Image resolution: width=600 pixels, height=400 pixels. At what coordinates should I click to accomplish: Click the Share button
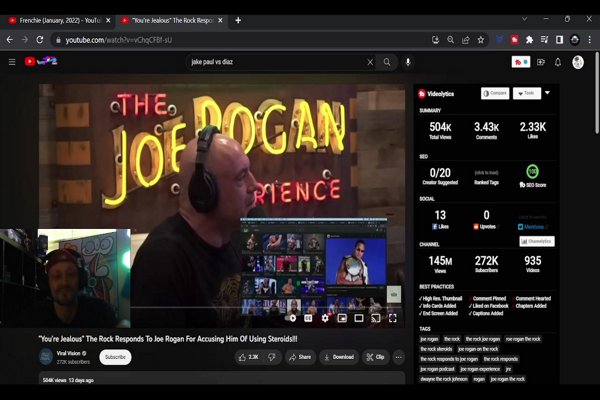click(300, 357)
